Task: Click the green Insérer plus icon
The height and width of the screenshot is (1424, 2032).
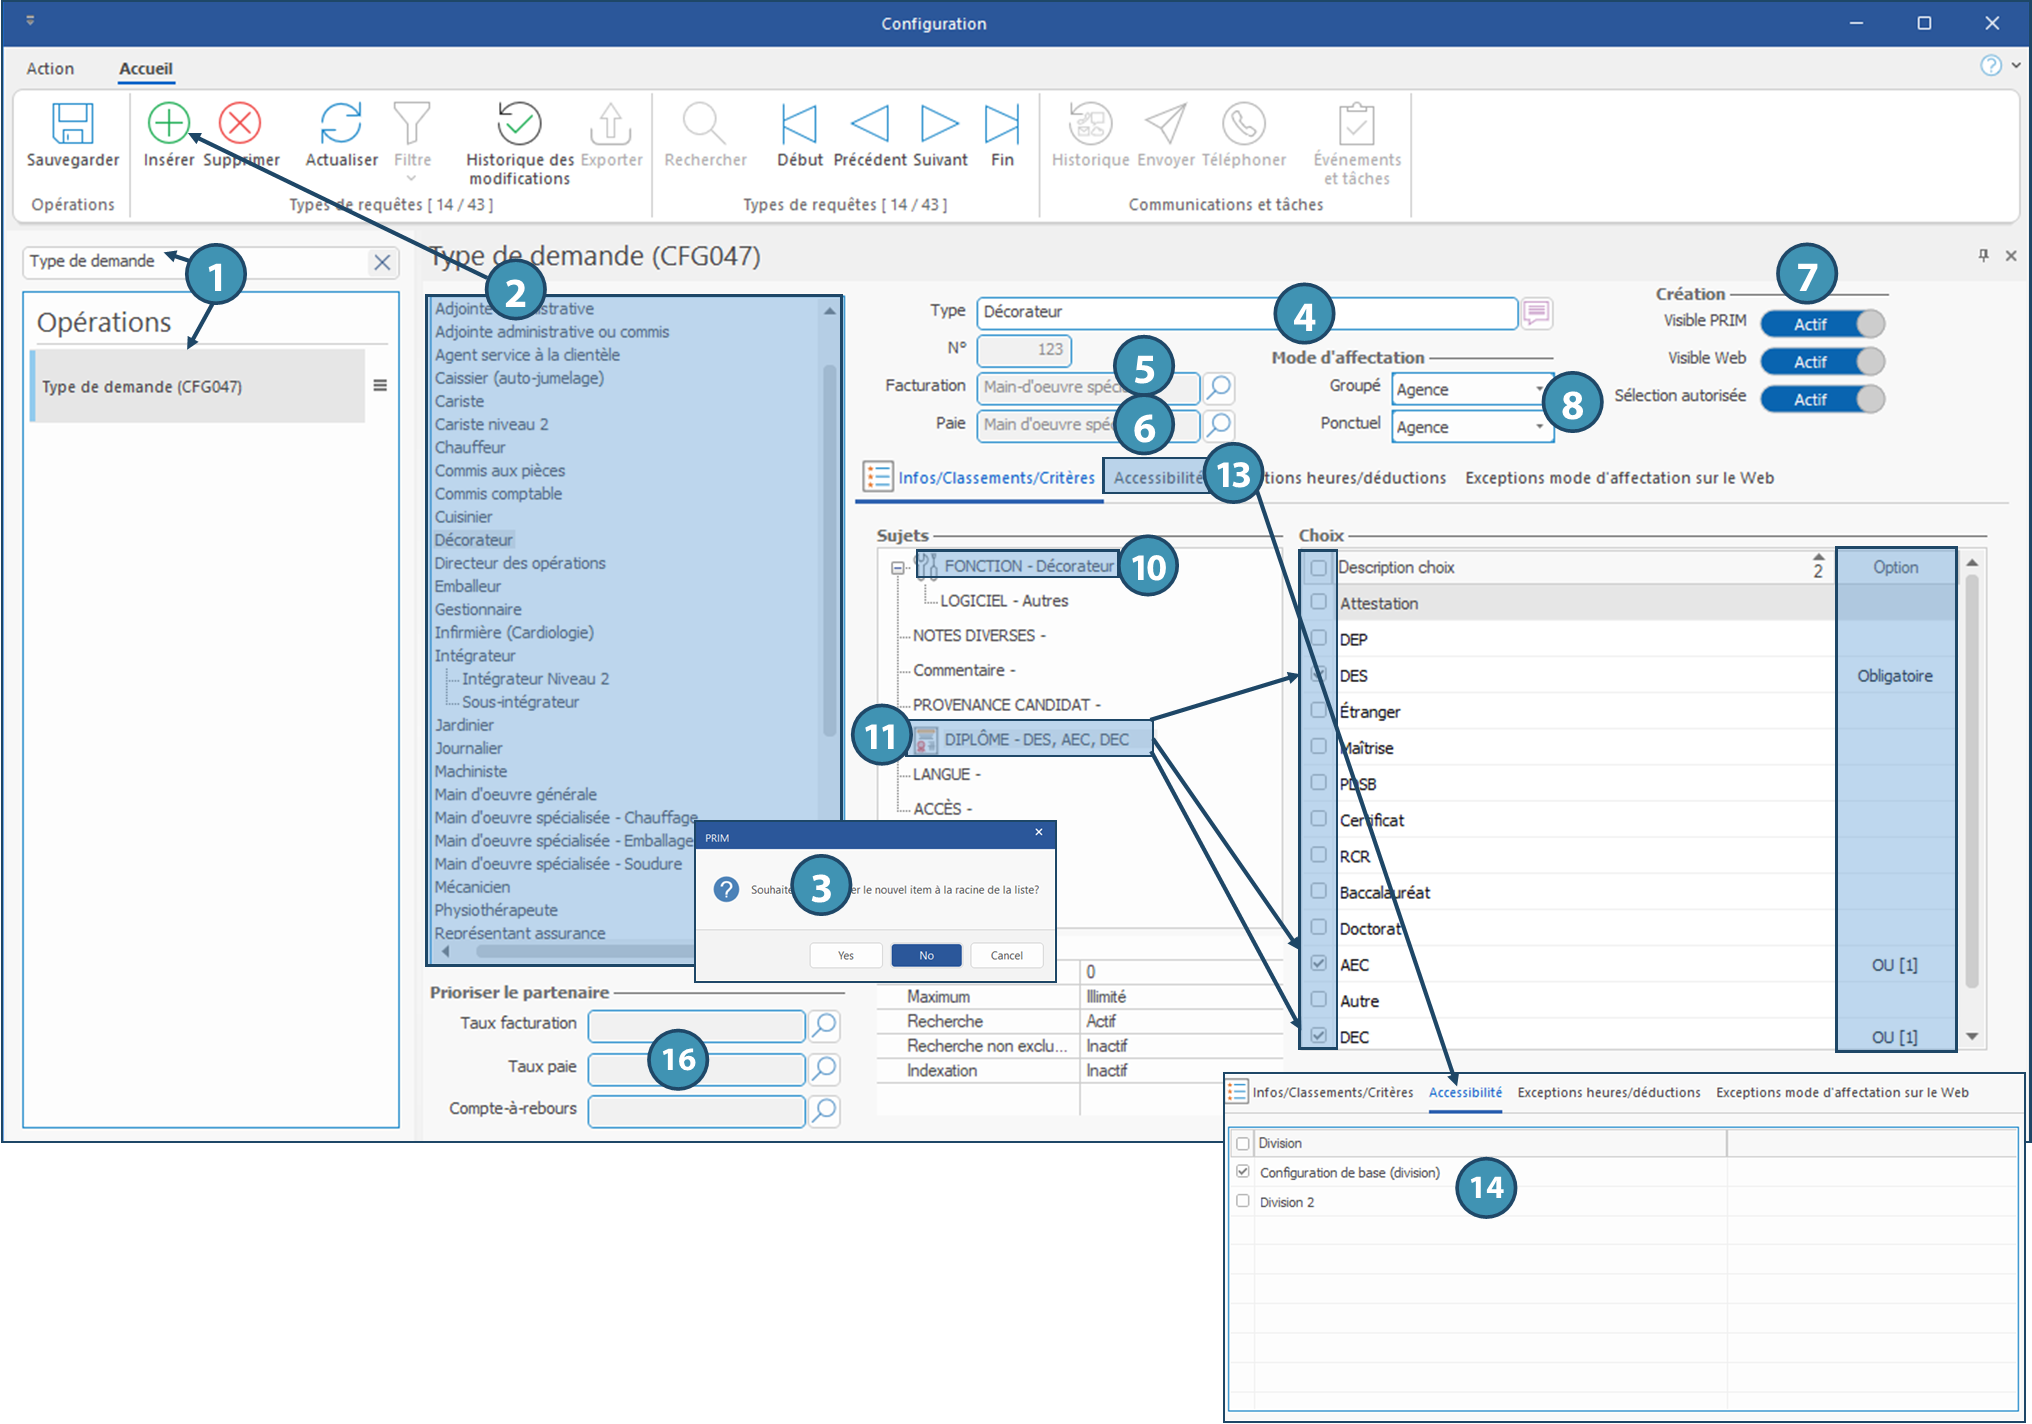Action: click(x=168, y=123)
